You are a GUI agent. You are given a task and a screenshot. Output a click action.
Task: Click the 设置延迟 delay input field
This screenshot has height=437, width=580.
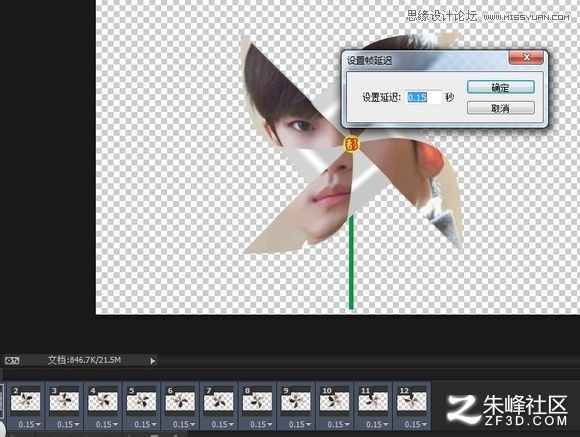point(424,97)
